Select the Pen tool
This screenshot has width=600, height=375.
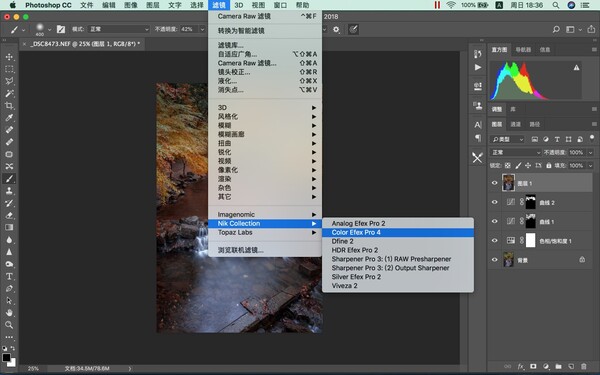pyautogui.click(x=9, y=289)
